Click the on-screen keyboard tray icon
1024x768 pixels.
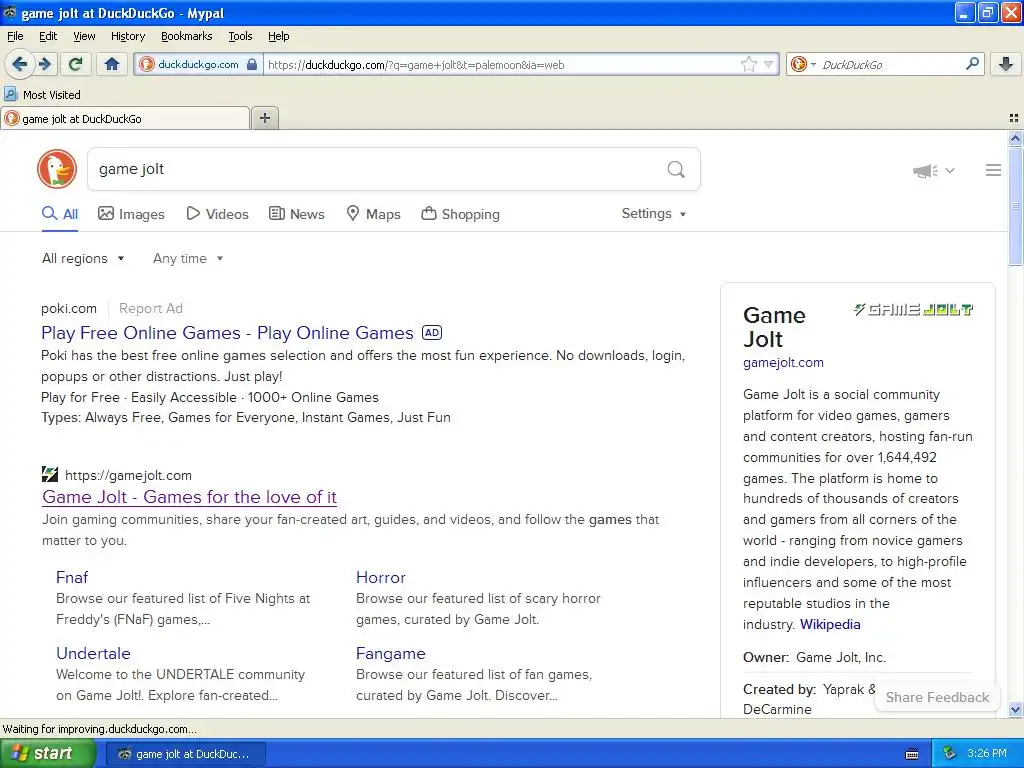click(x=912, y=754)
